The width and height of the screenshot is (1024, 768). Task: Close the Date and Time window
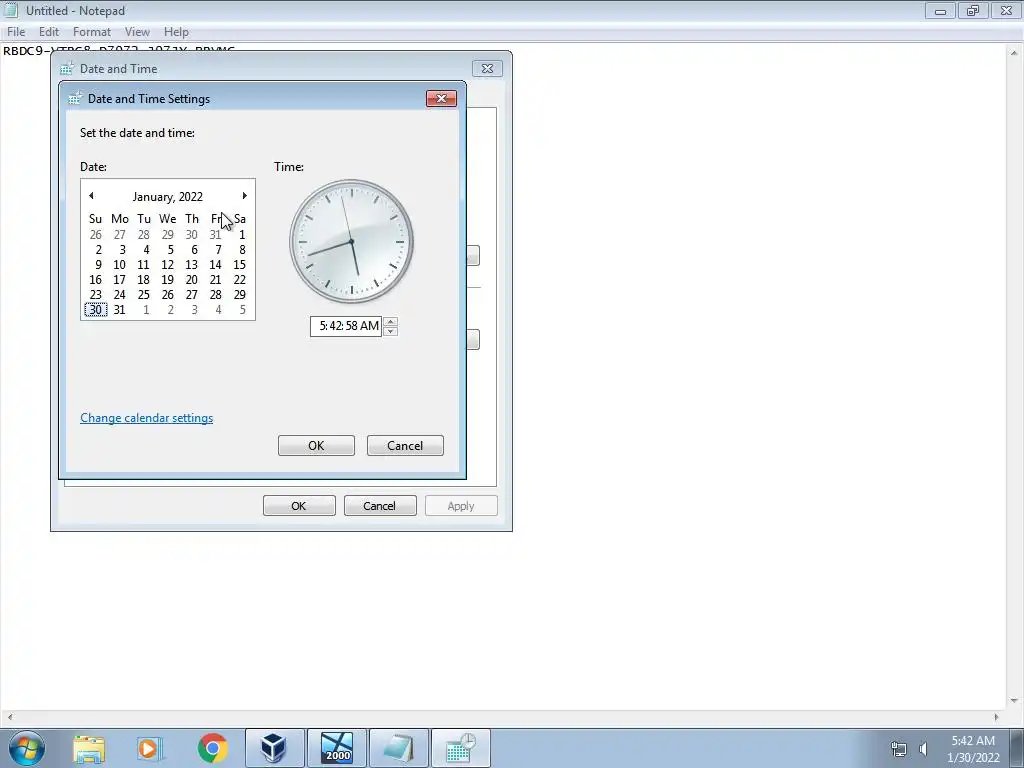coord(487,69)
